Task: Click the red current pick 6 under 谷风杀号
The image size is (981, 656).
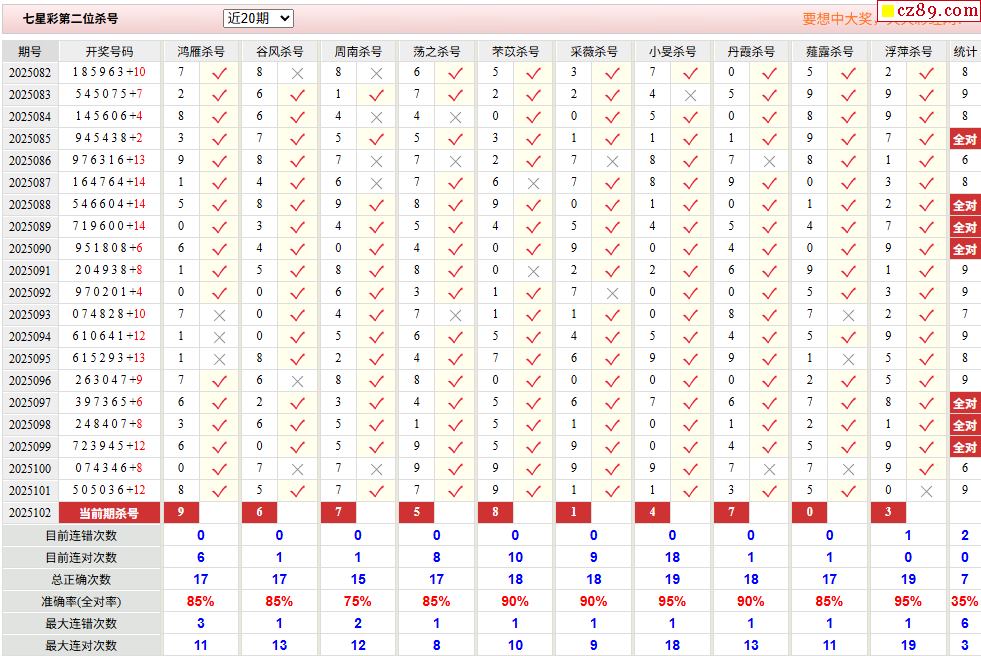Action: (260, 512)
